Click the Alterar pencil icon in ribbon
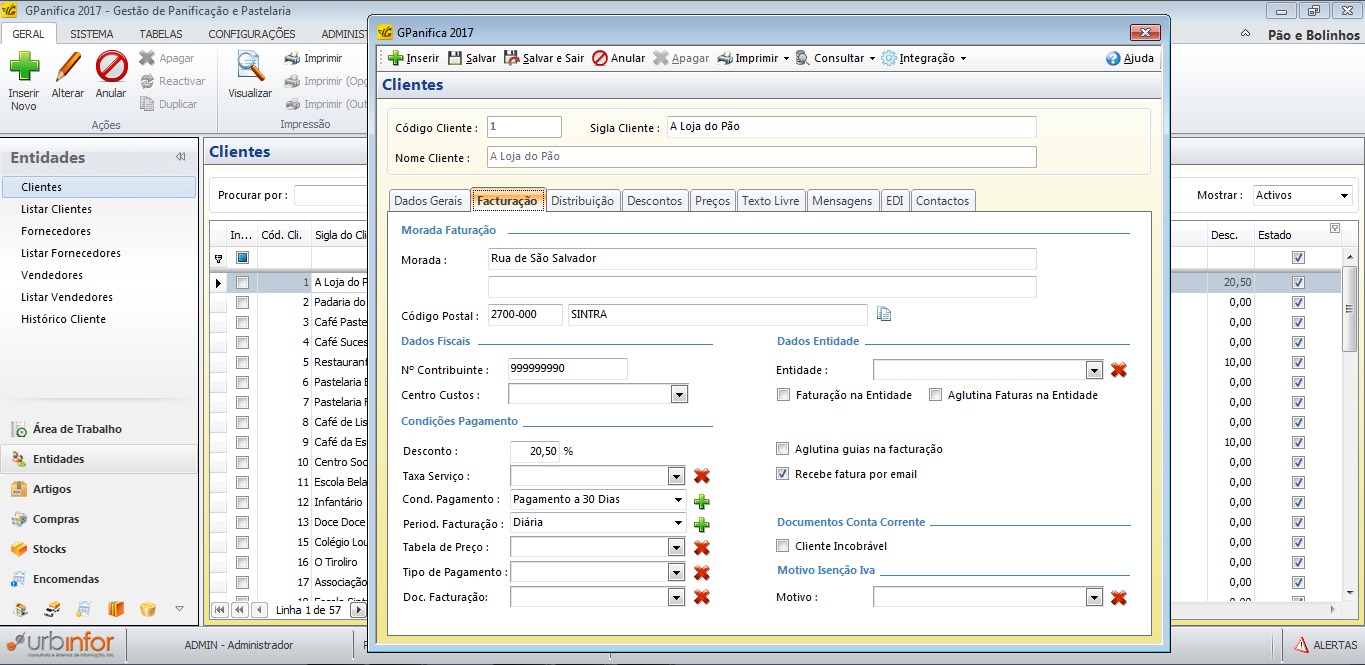This screenshot has width=1365, height=665. pyautogui.click(x=68, y=67)
